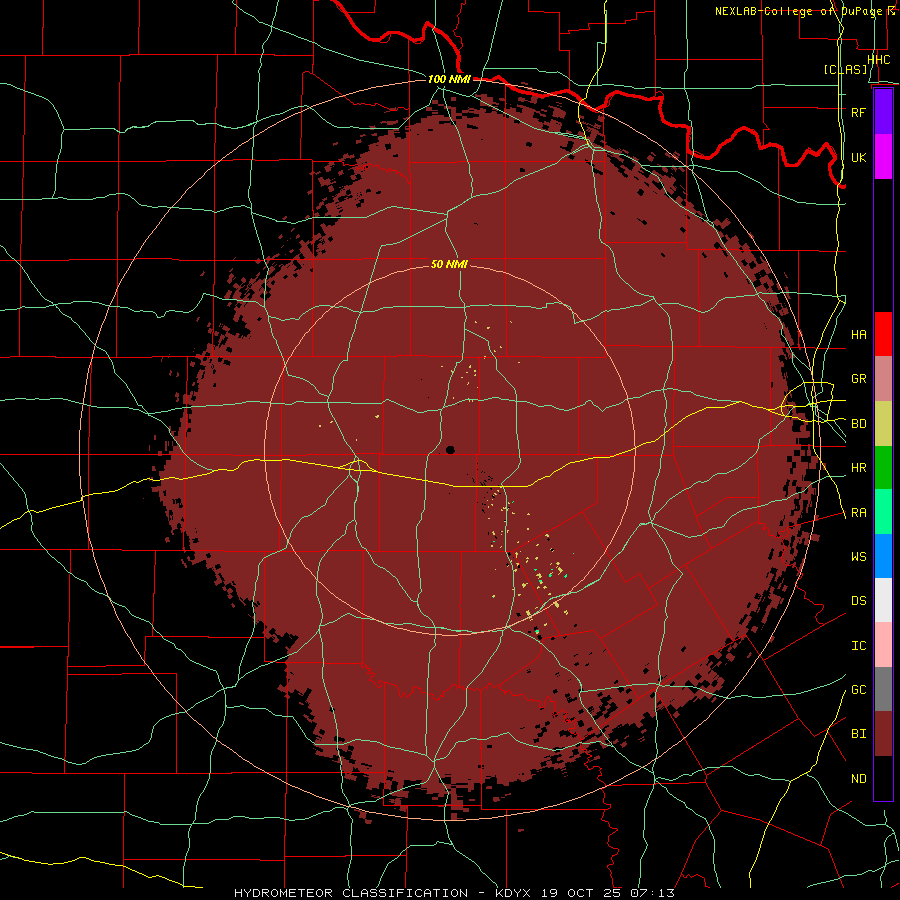Select the gray GC legend color swatch
The width and height of the screenshot is (900, 900).
(x=883, y=689)
